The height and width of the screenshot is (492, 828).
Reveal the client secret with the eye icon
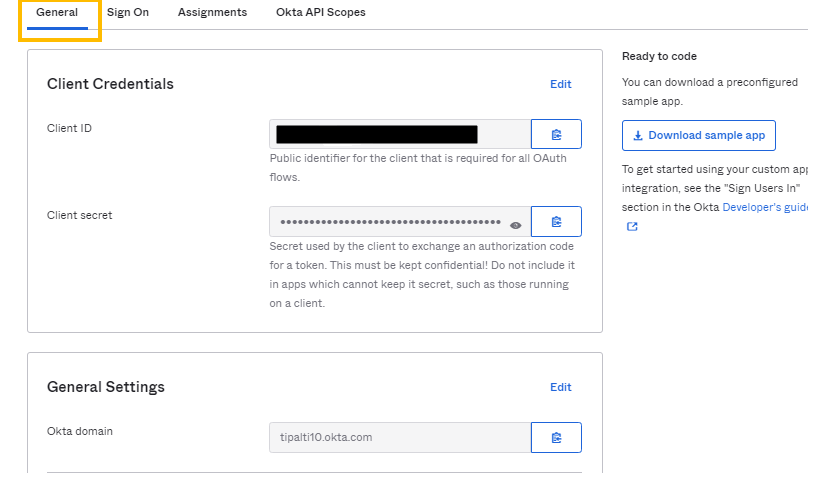click(x=516, y=225)
